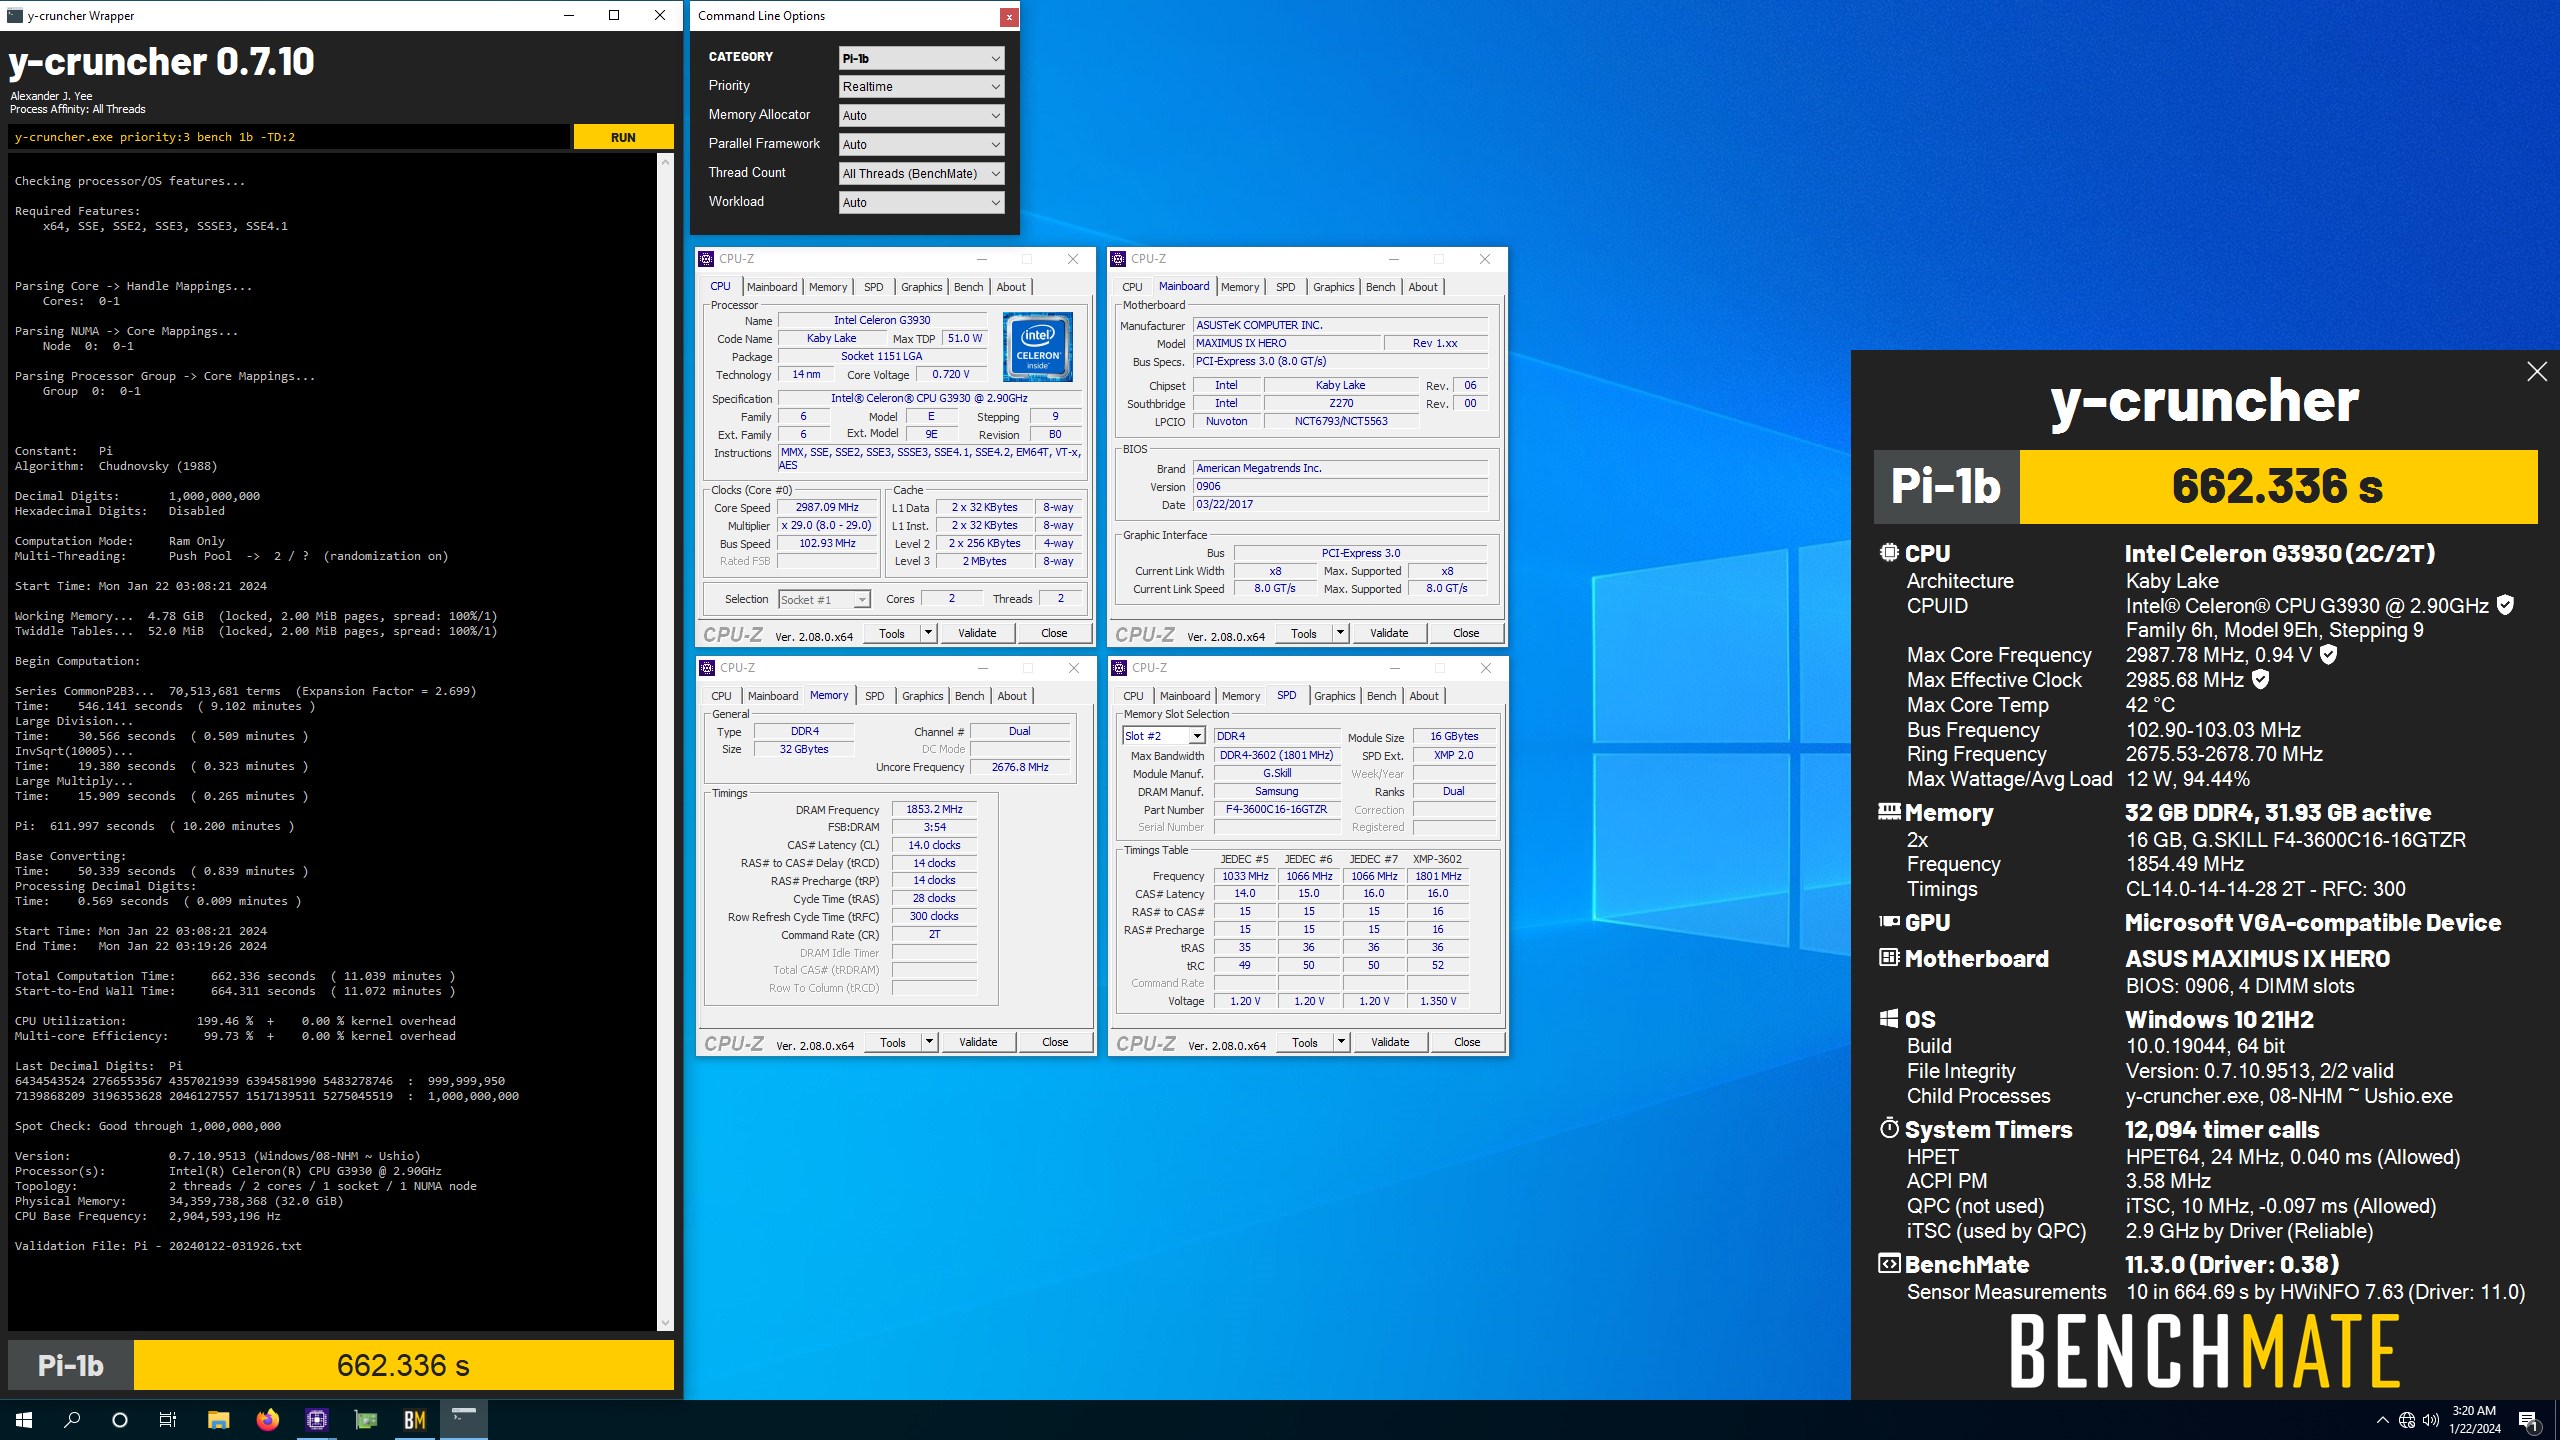The height and width of the screenshot is (1440, 2560).
Task: Show hidden tray icons chevron
Action: coord(2382,1420)
